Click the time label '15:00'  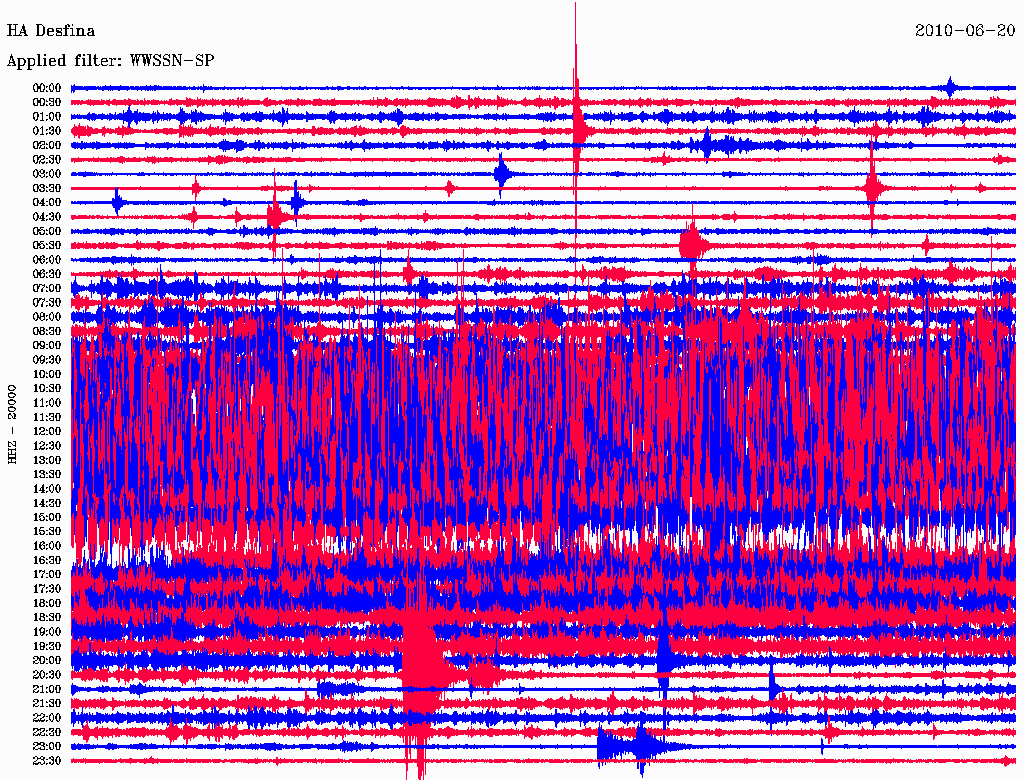coord(47,517)
